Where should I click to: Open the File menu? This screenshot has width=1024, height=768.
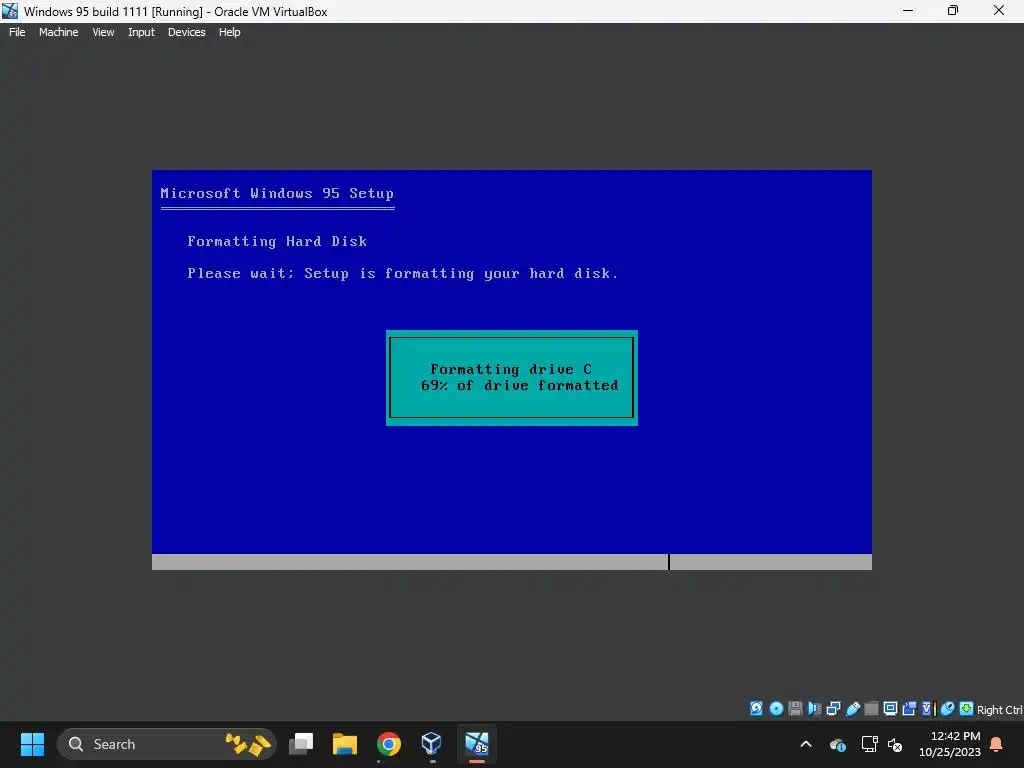point(17,32)
